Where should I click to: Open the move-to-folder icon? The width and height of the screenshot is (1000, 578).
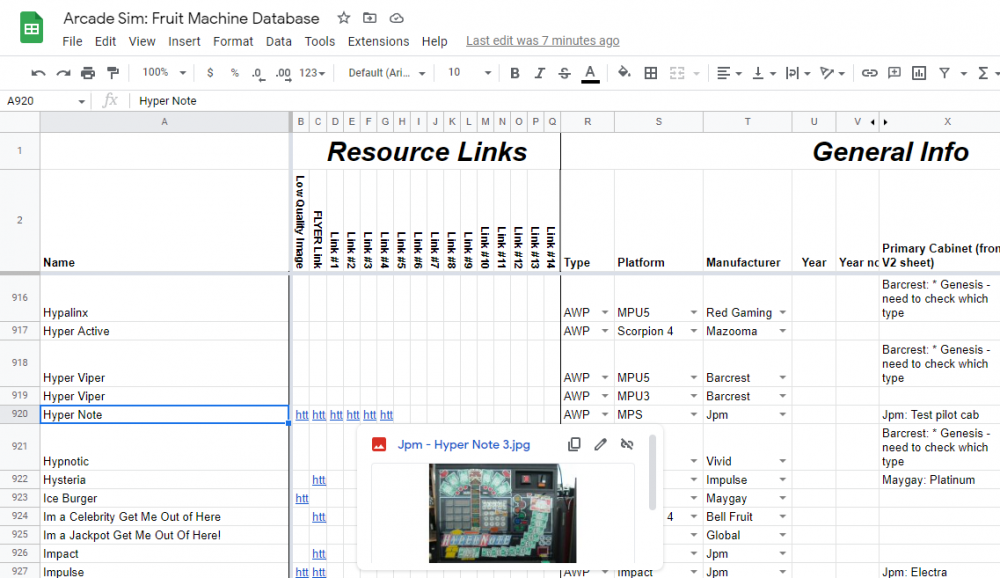tap(370, 18)
